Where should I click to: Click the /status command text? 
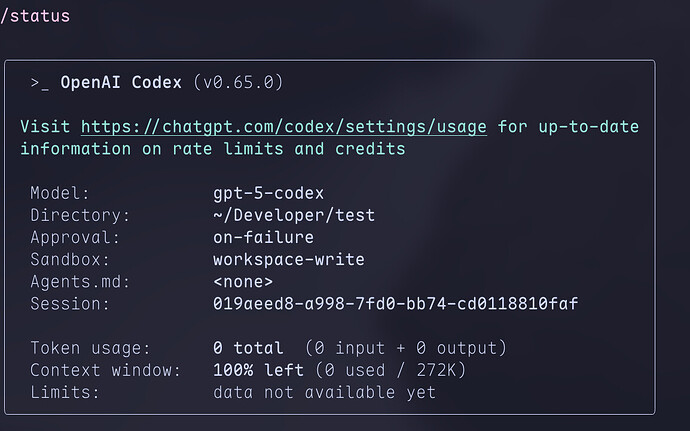tap(35, 16)
